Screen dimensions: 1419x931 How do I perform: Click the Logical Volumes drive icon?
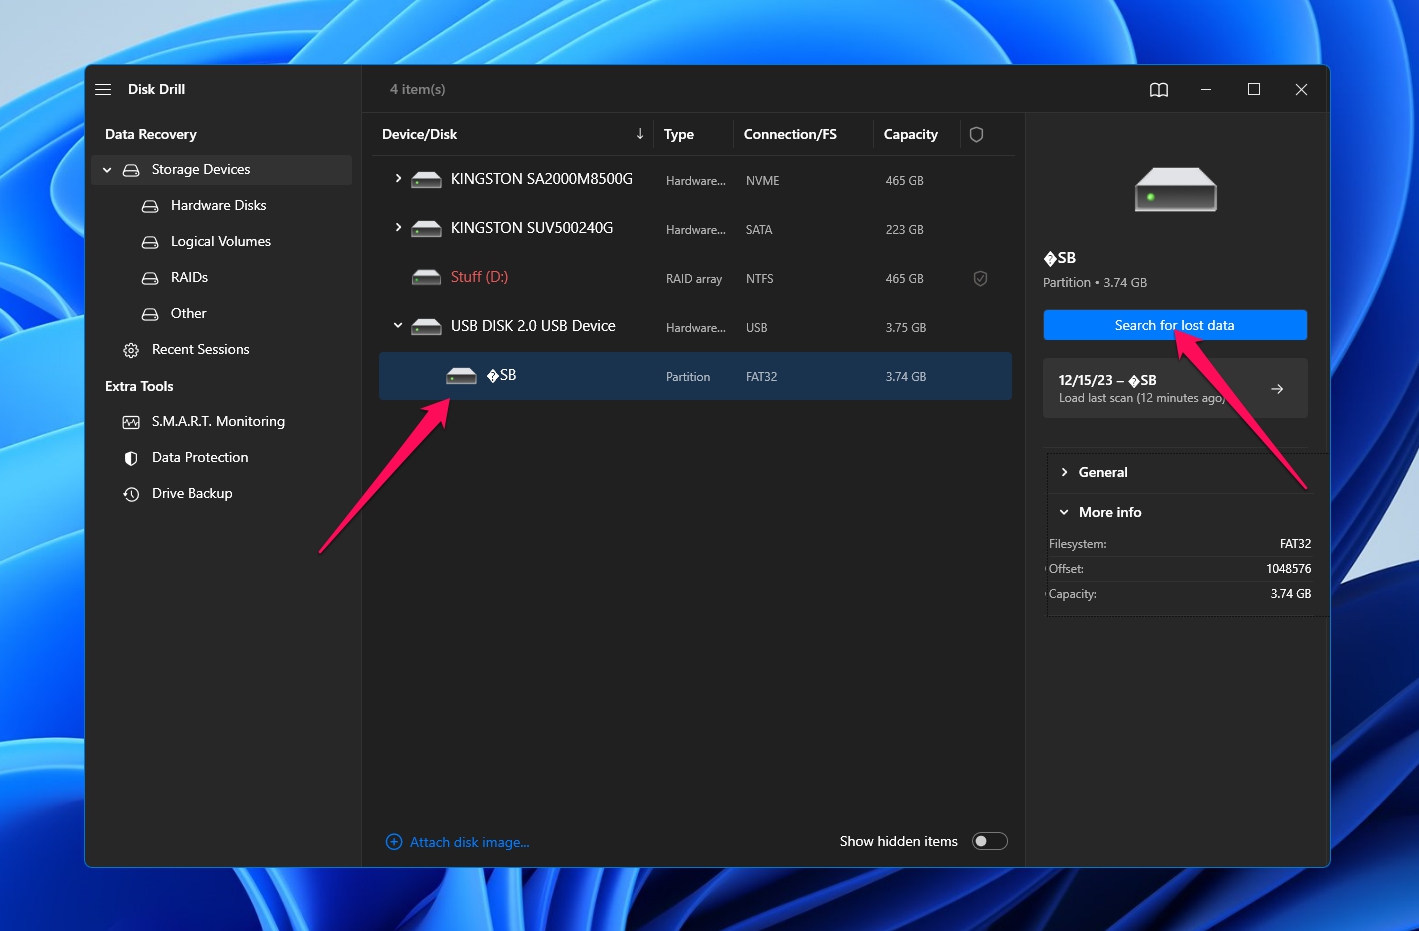[150, 242]
